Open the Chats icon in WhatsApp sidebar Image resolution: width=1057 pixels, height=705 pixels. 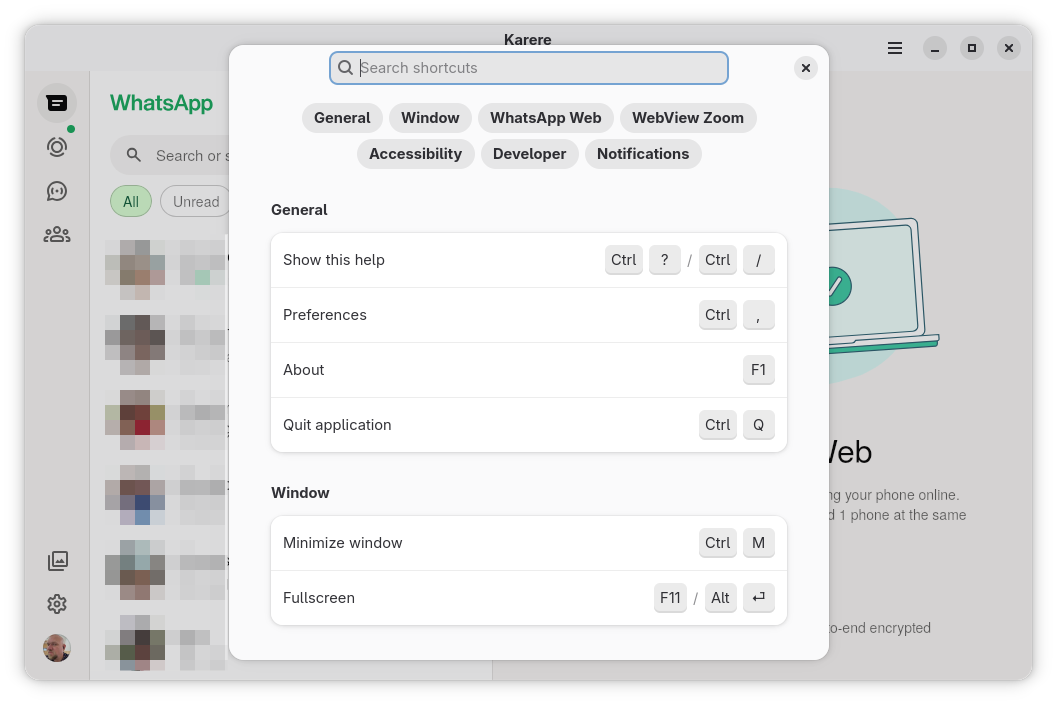click(57, 103)
